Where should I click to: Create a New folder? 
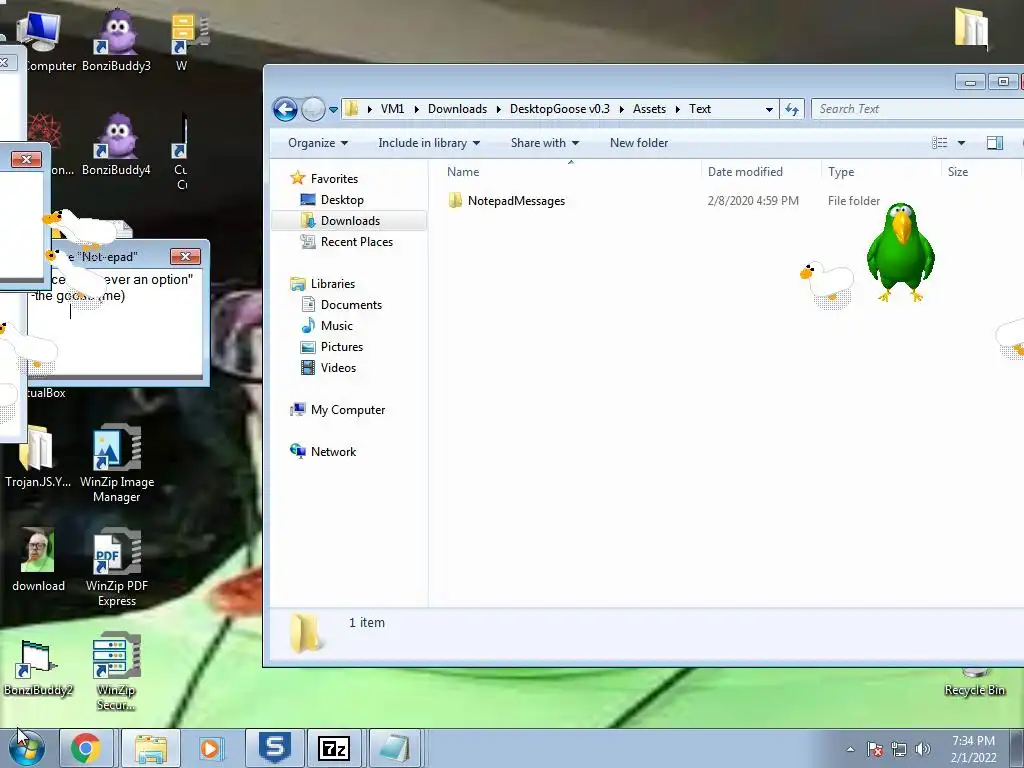tap(639, 143)
